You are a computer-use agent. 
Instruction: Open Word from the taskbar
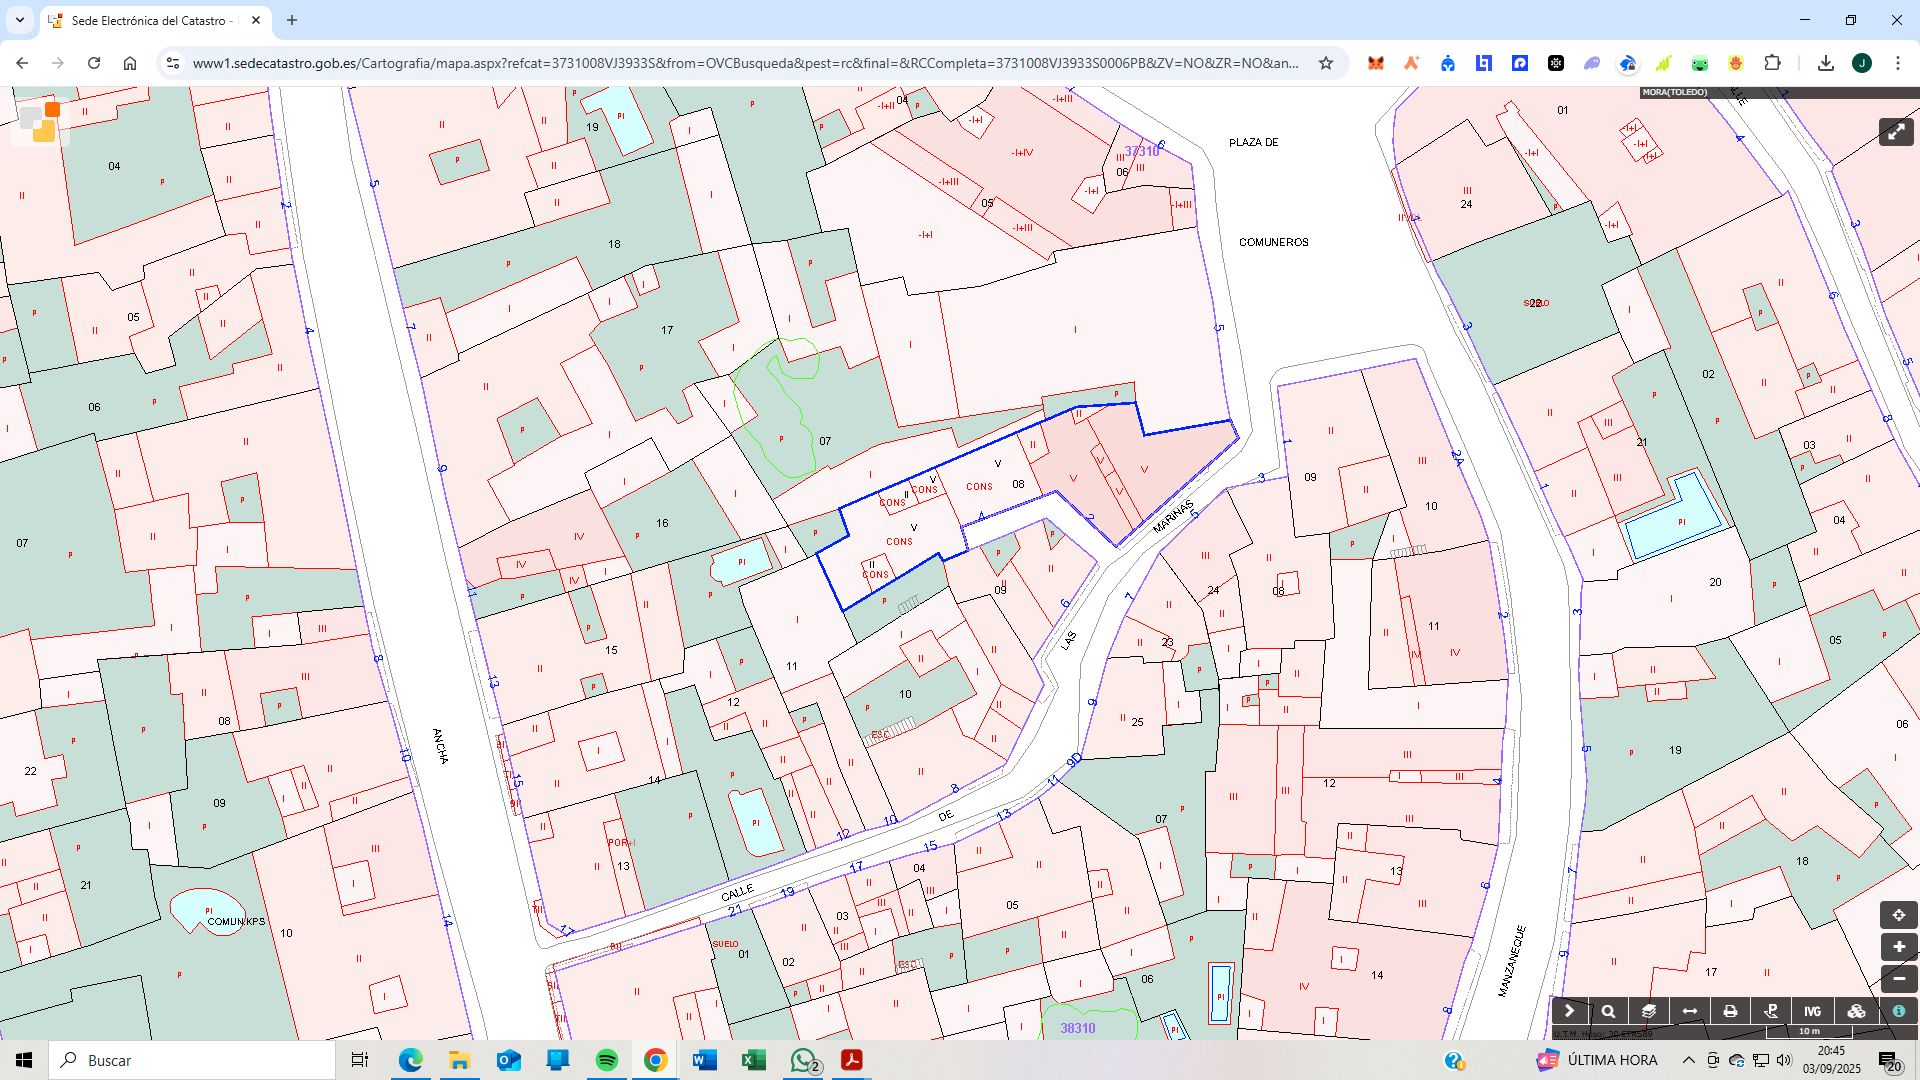click(705, 1060)
